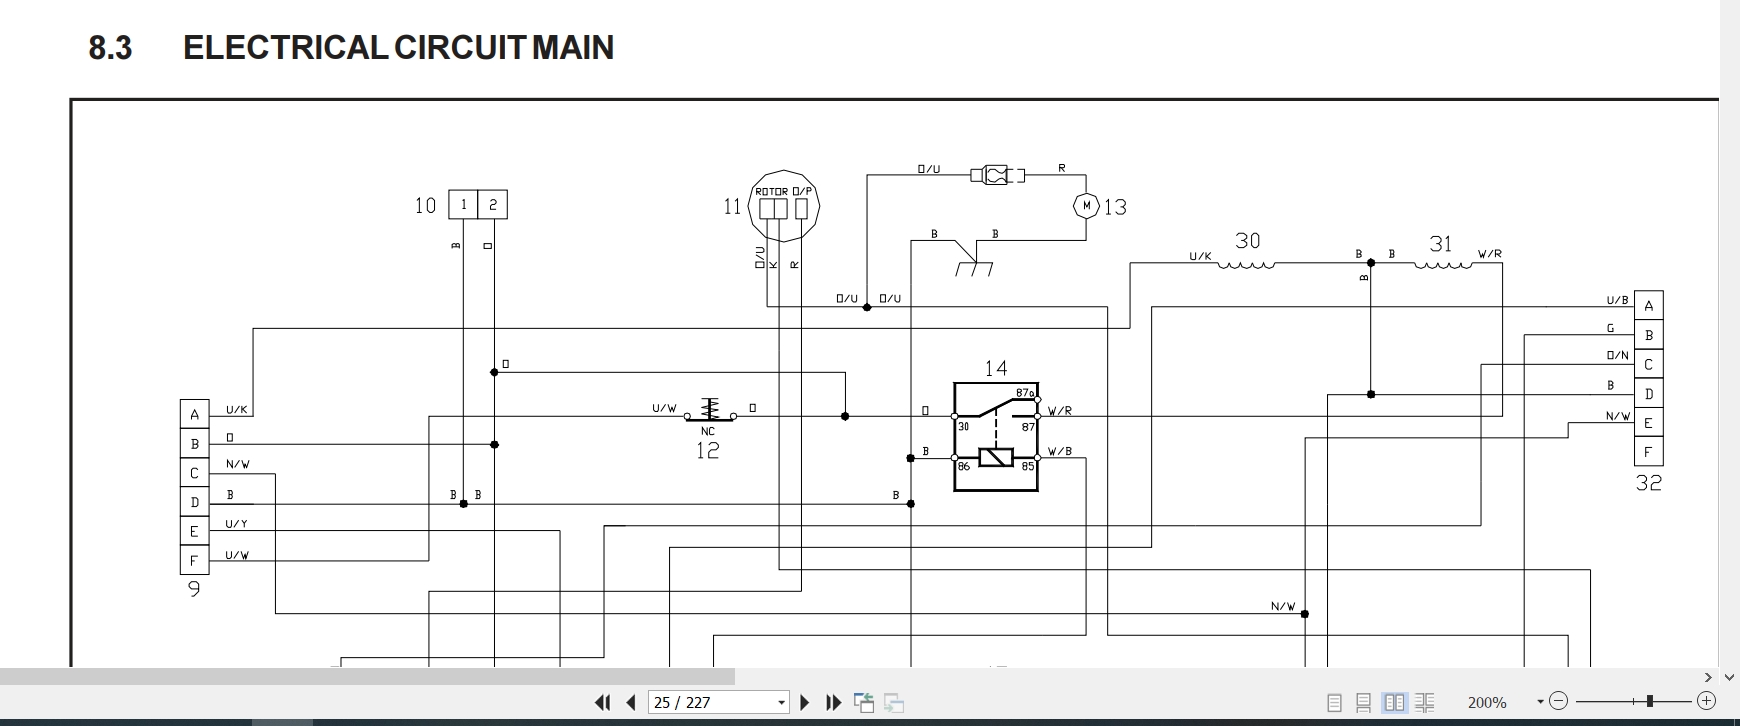The image size is (1740, 726).
Task: Go to first page of document
Action: pyautogui.click(x=602, y=703)
